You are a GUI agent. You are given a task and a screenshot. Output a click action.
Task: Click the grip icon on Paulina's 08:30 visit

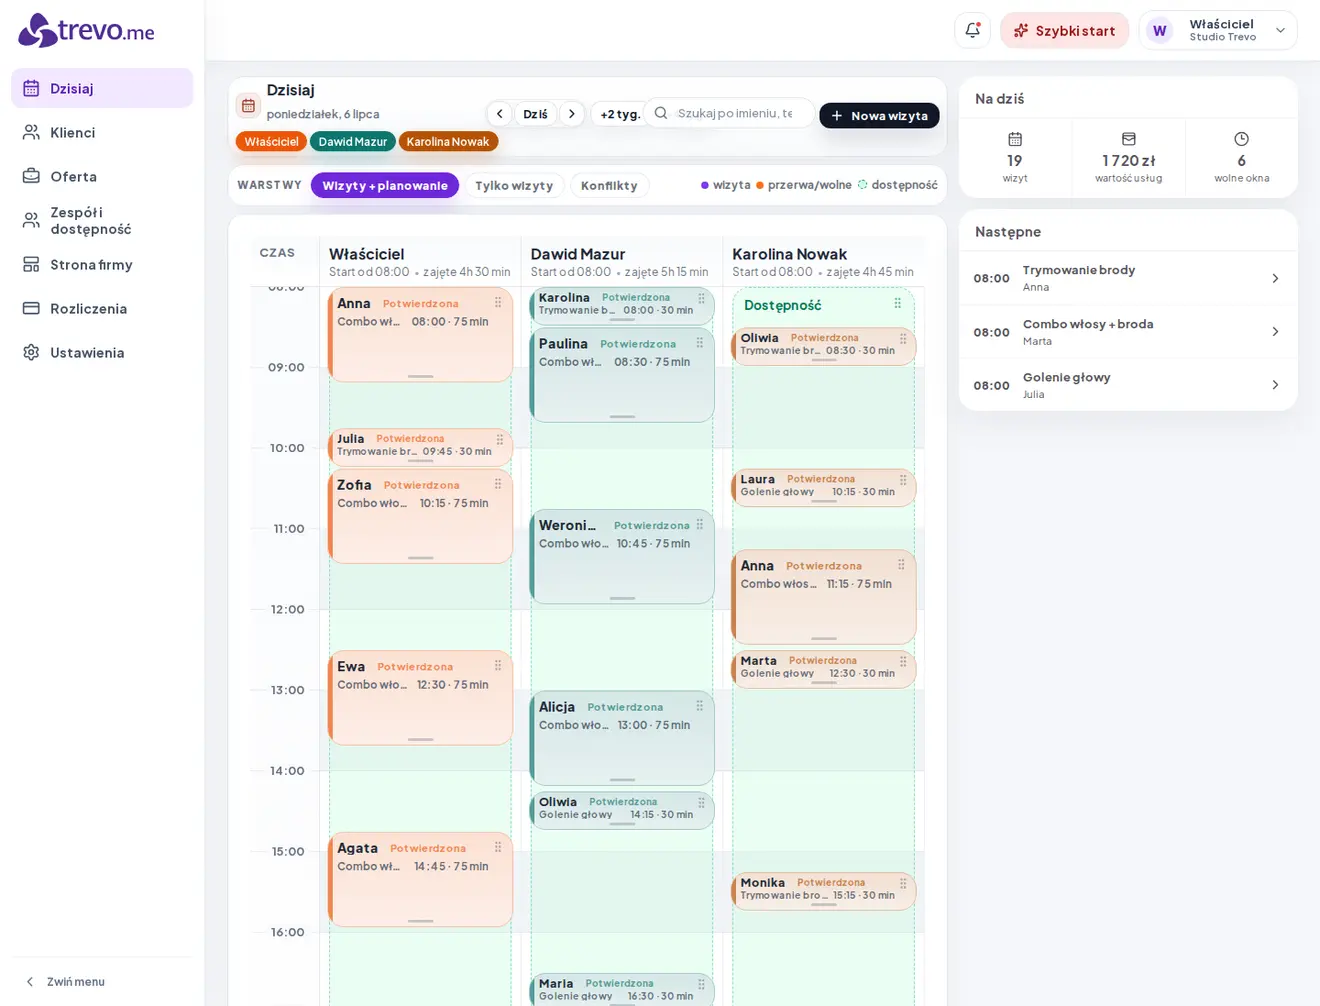point(700,343)
